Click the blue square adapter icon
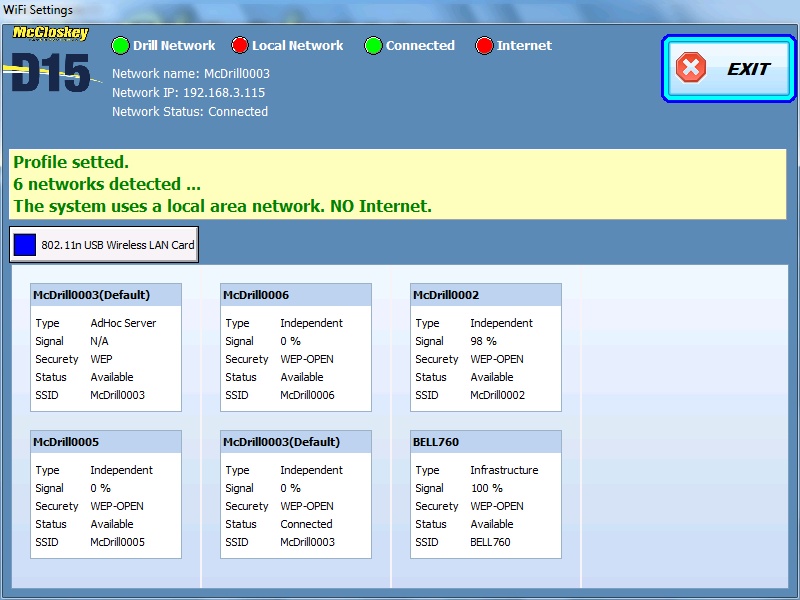Image resolution: width=800 pixels, height=600 pixels. click(25, 244)
